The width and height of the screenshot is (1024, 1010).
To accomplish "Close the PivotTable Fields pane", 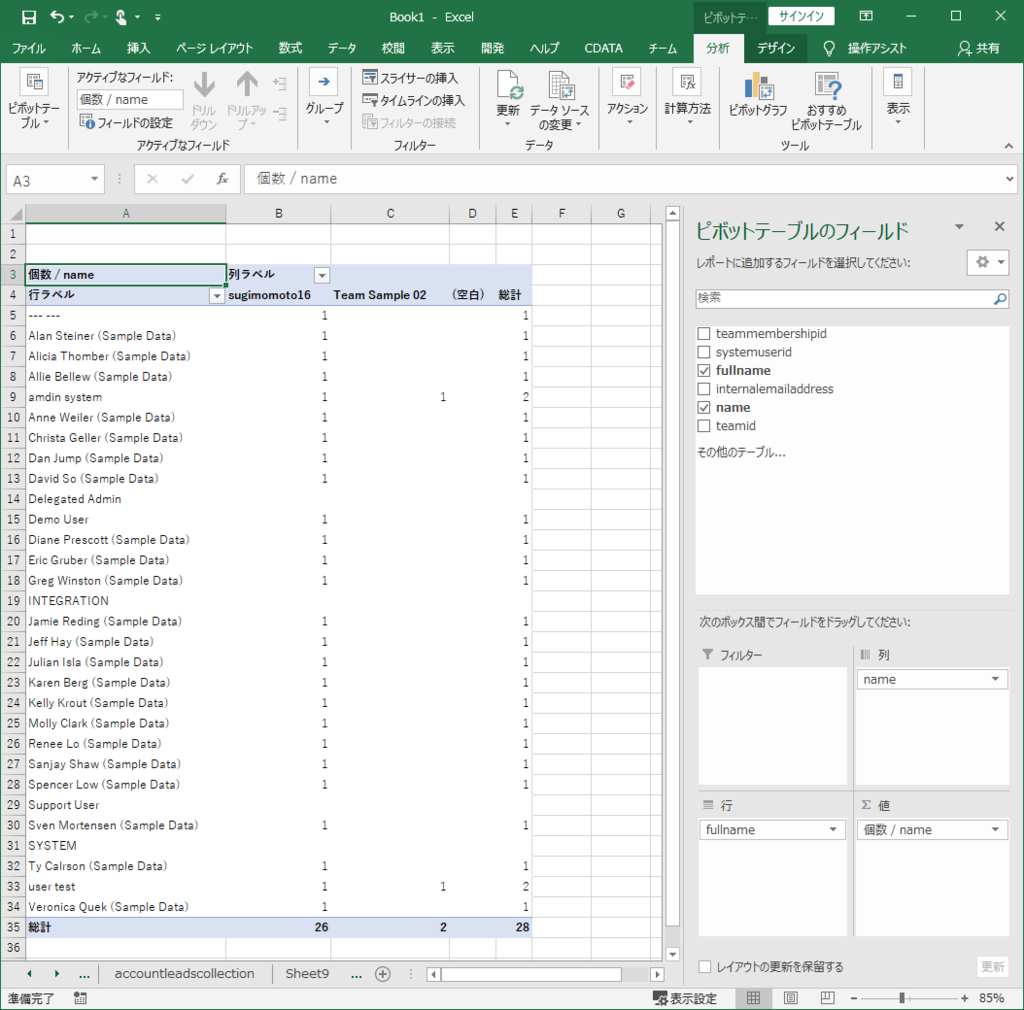I will click(999, 227).
